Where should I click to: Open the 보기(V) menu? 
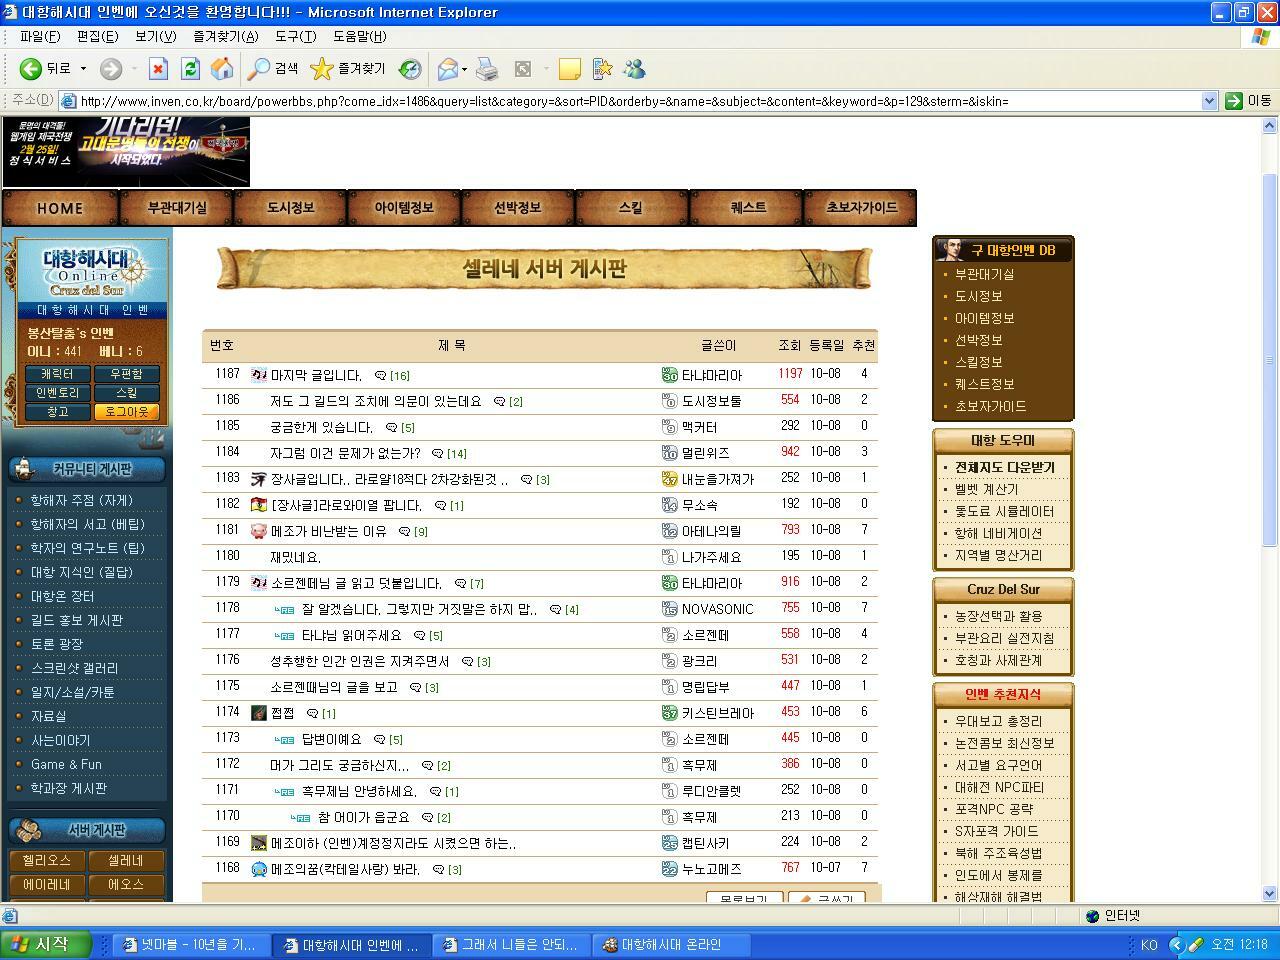click(x=155, y=36)
